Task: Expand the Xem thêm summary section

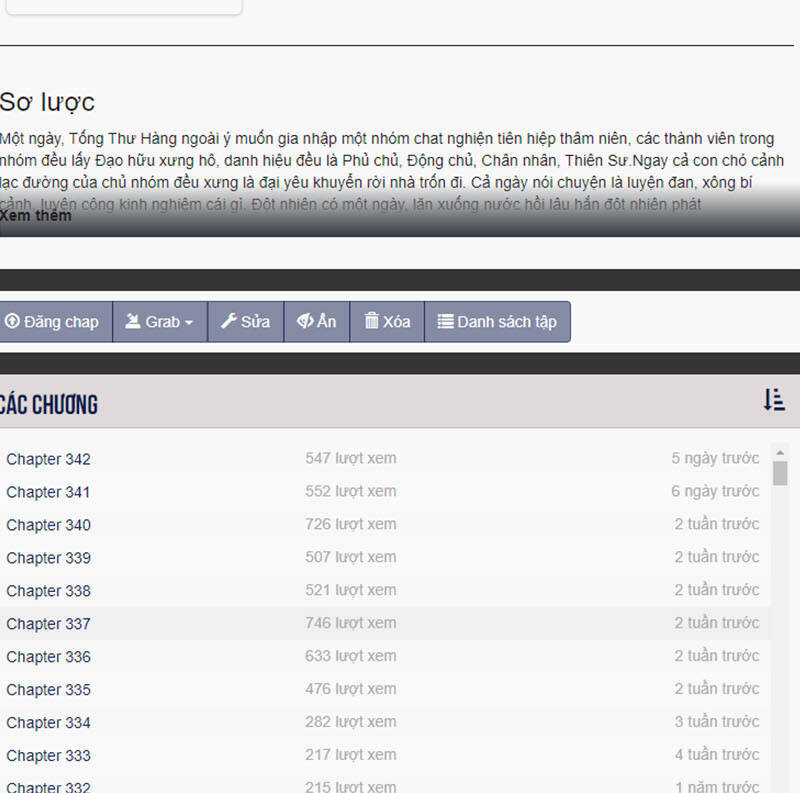Action: click(x=35, y=216)
